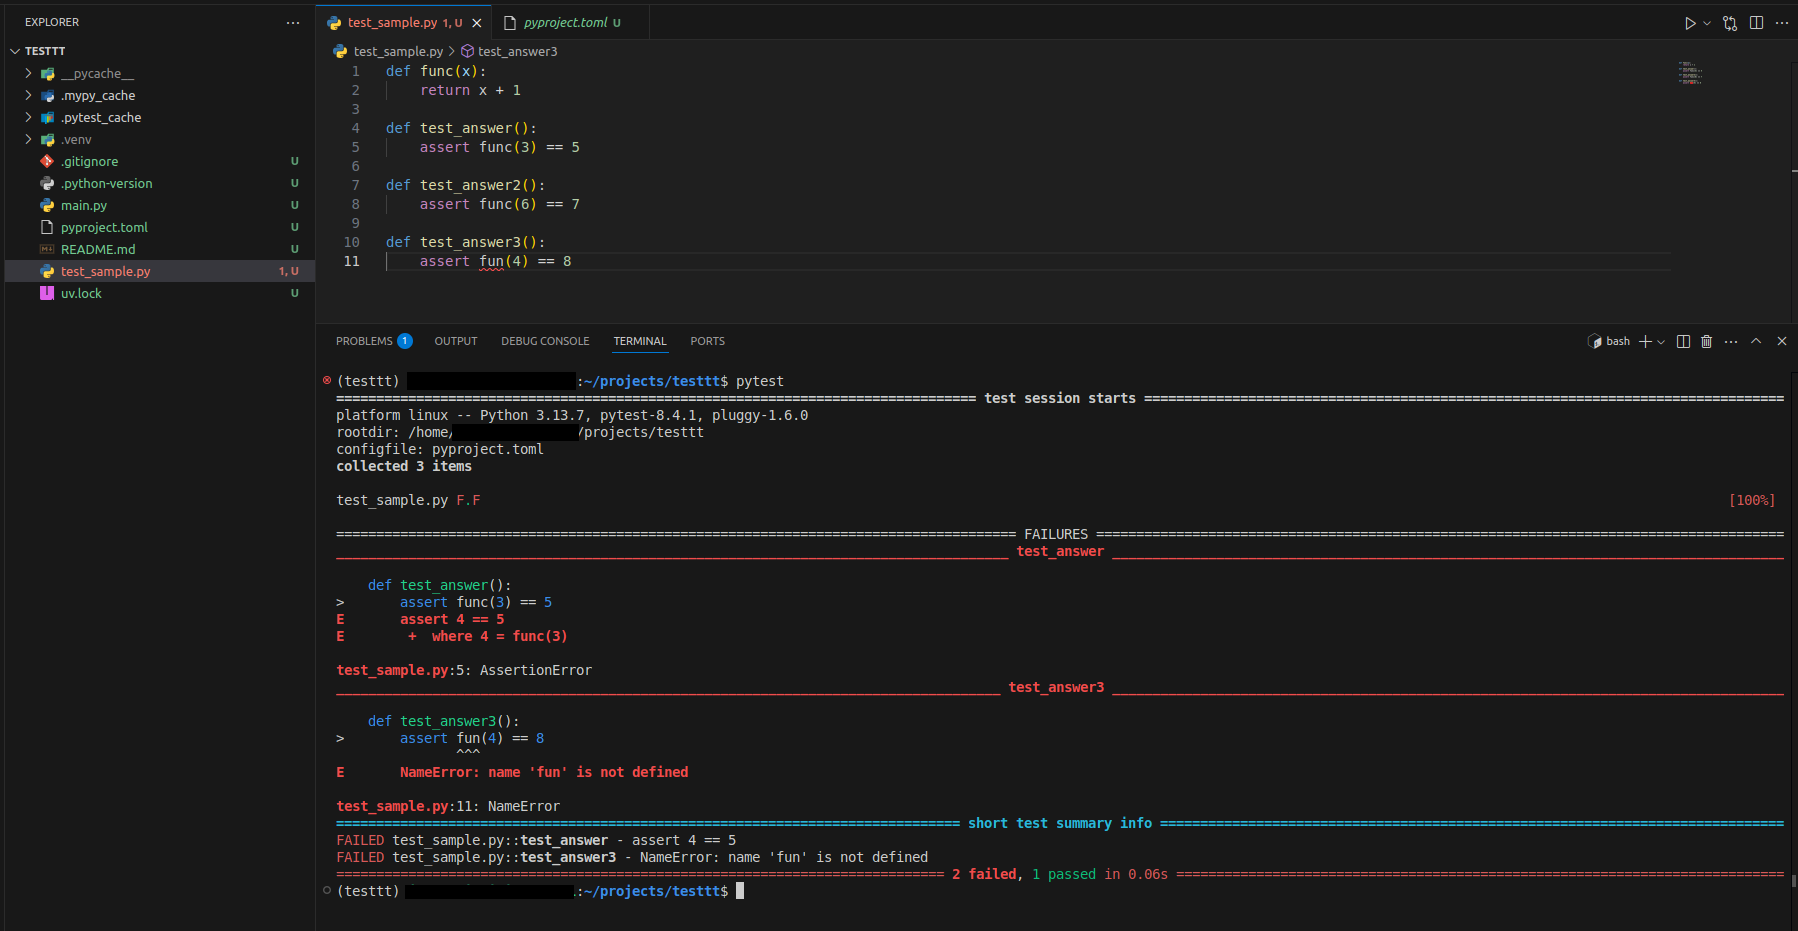Image resolution: width=1798 pixels, height=931 pixels.
Task: Click the README.md markdown file icon
Action: pos(47,249)
